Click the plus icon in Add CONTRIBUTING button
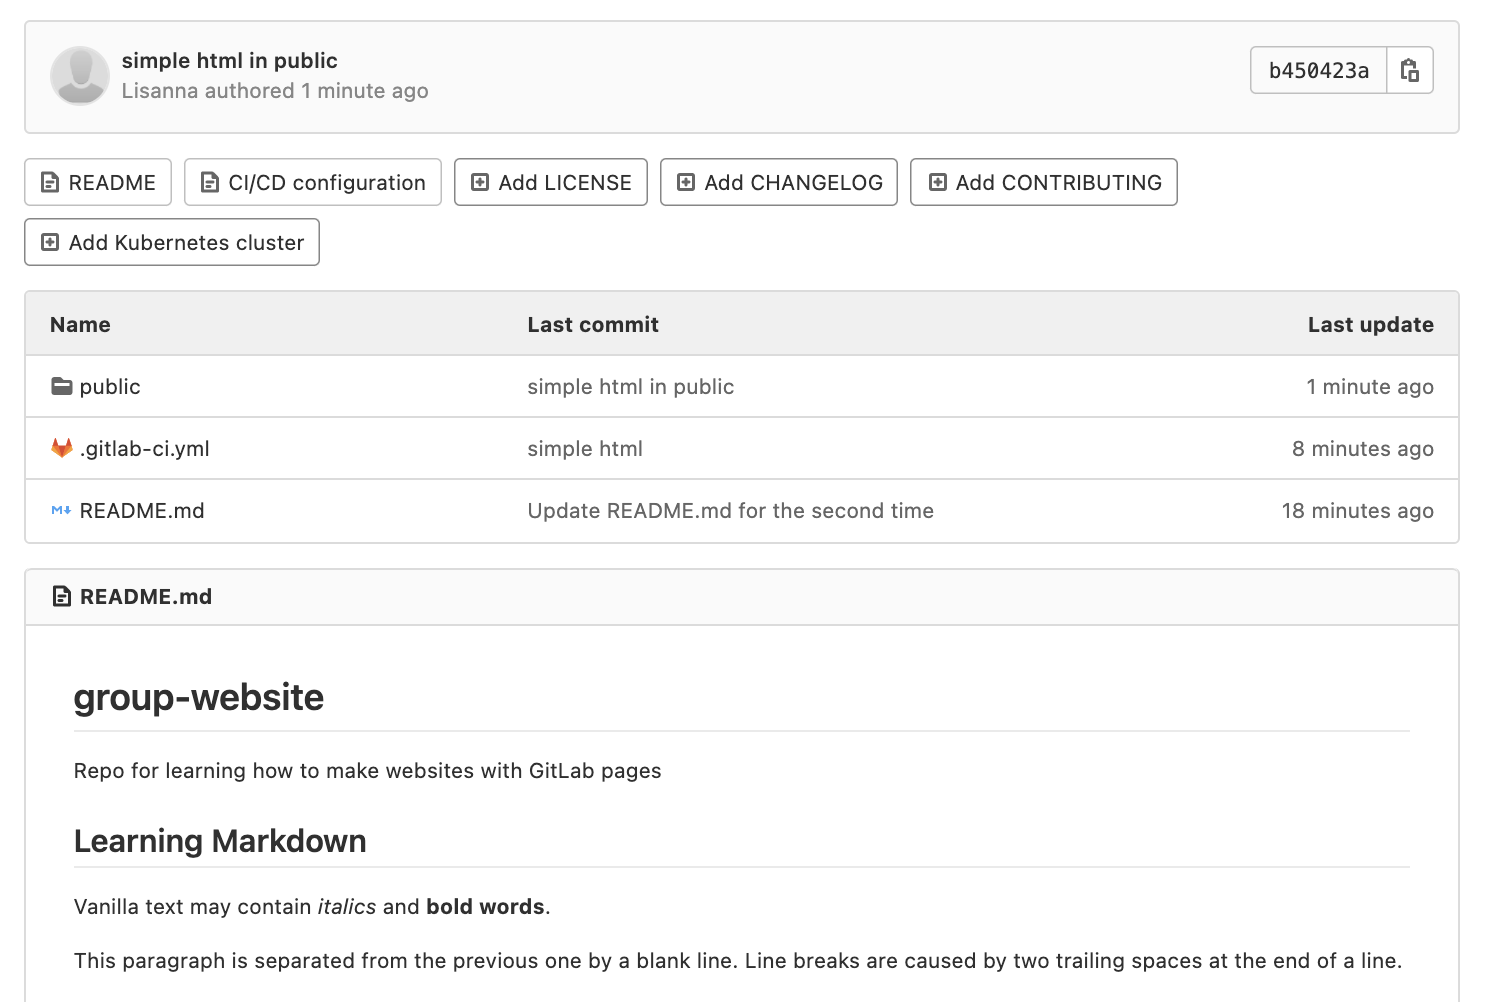Viewport: 1496px width, 1002px height. point(937,182)
